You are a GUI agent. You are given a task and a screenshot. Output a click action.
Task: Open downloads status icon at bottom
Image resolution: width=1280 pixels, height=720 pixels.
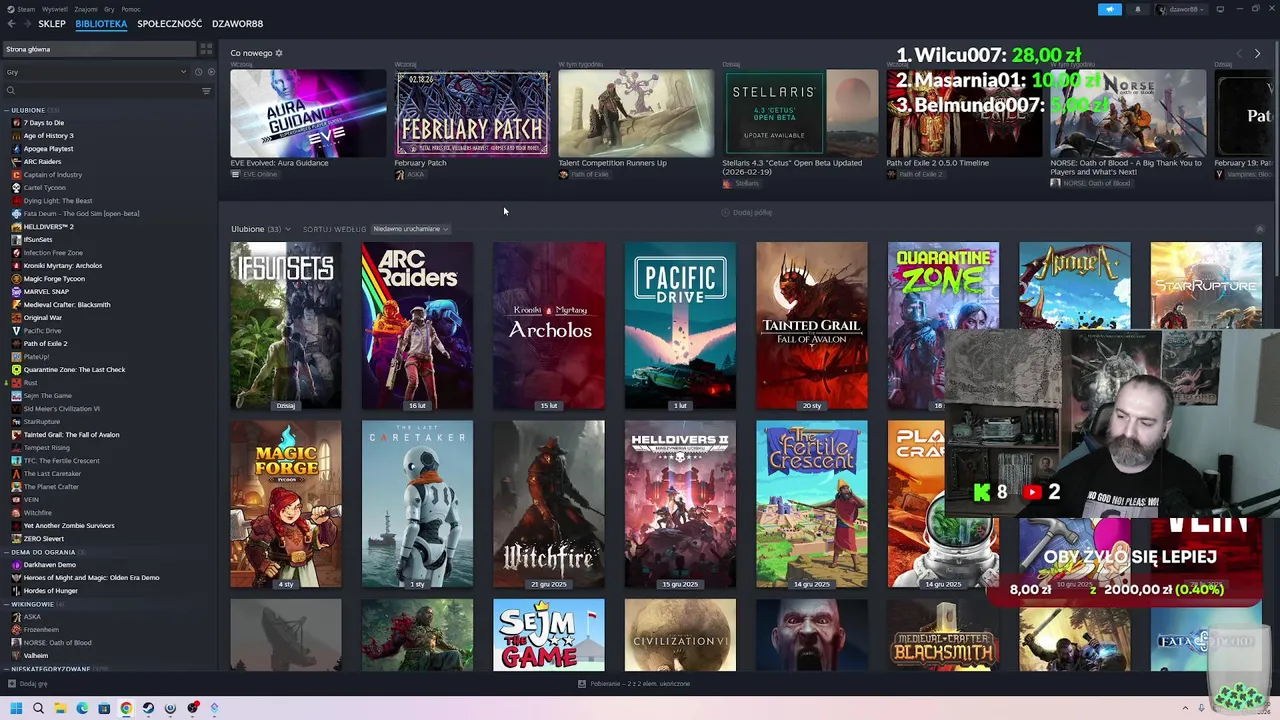click(x=582, y=684)
